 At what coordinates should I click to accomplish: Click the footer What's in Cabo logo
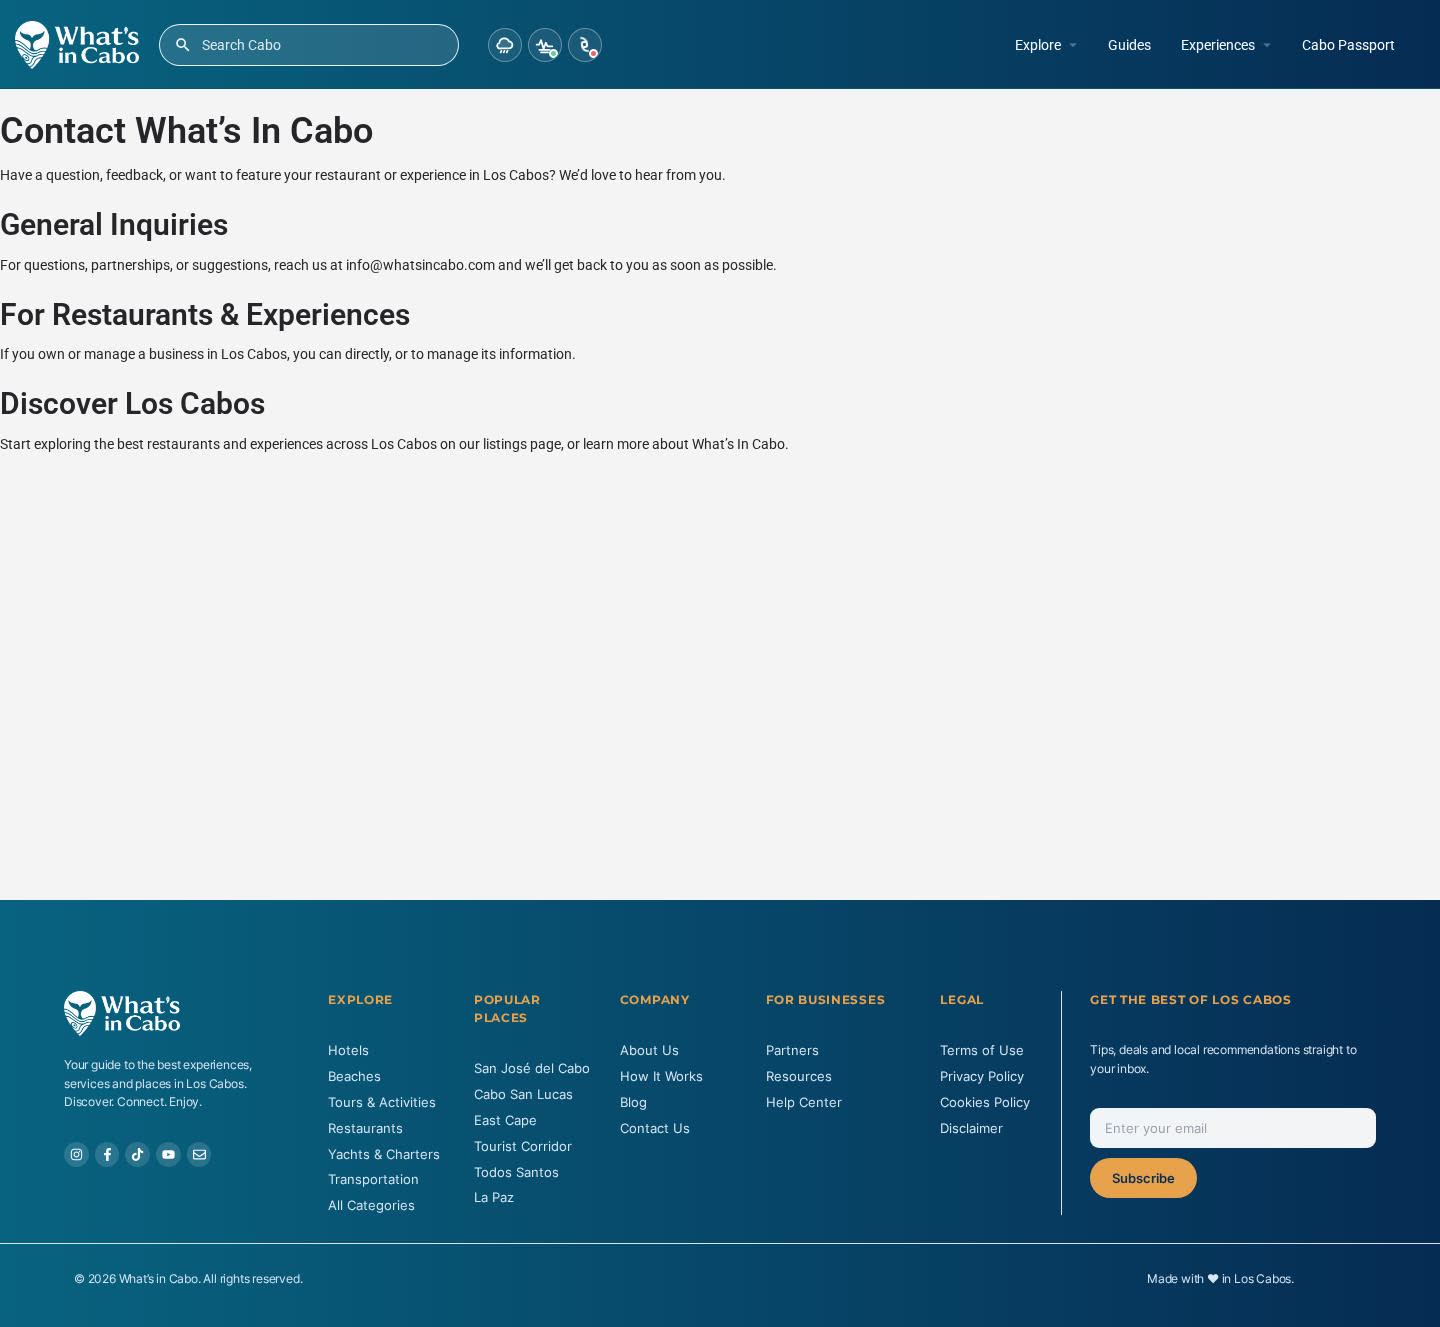pyautogui.click(x=122, y=1013)
